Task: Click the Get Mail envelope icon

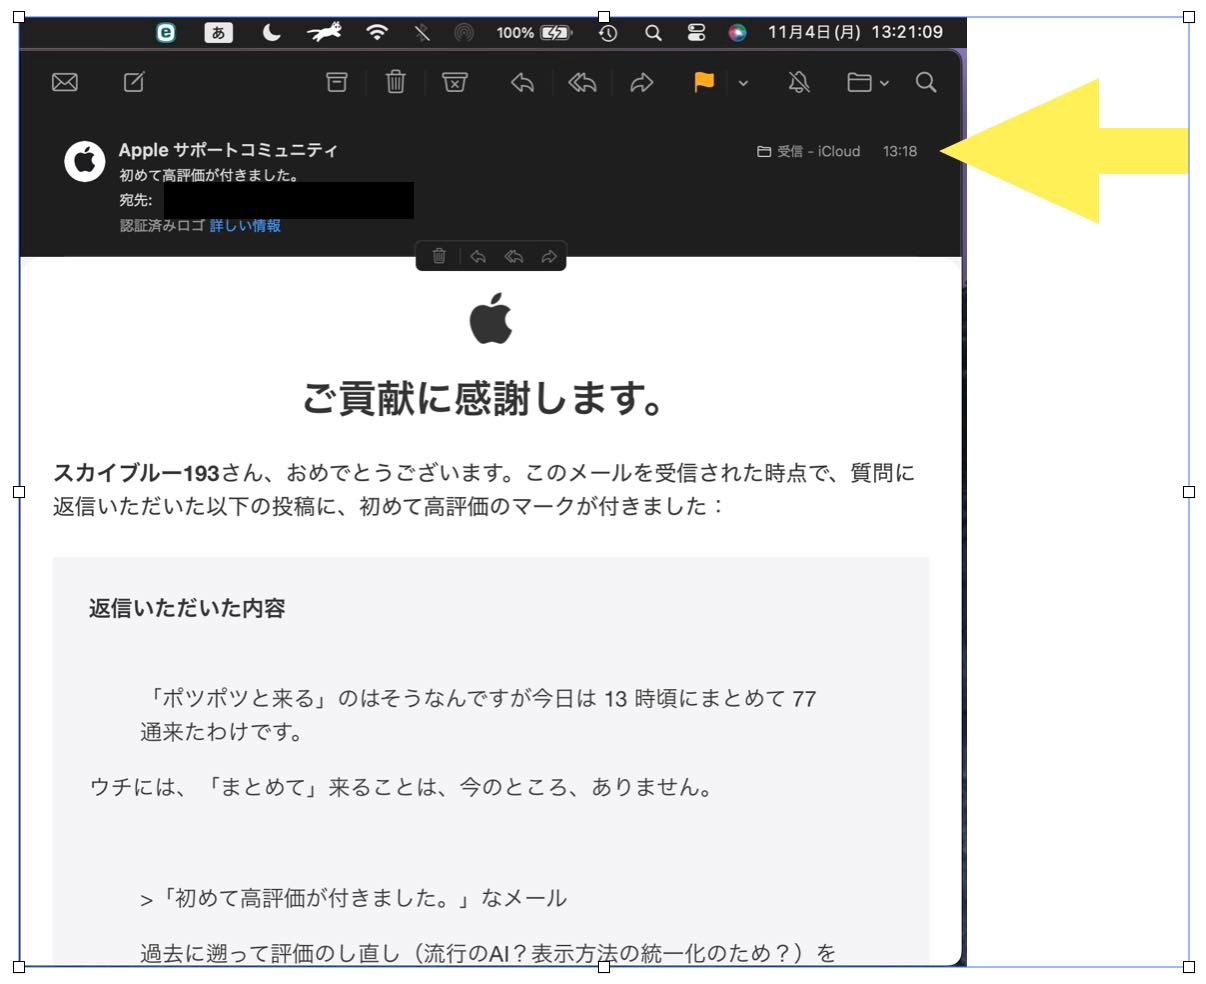Action: 65,83
